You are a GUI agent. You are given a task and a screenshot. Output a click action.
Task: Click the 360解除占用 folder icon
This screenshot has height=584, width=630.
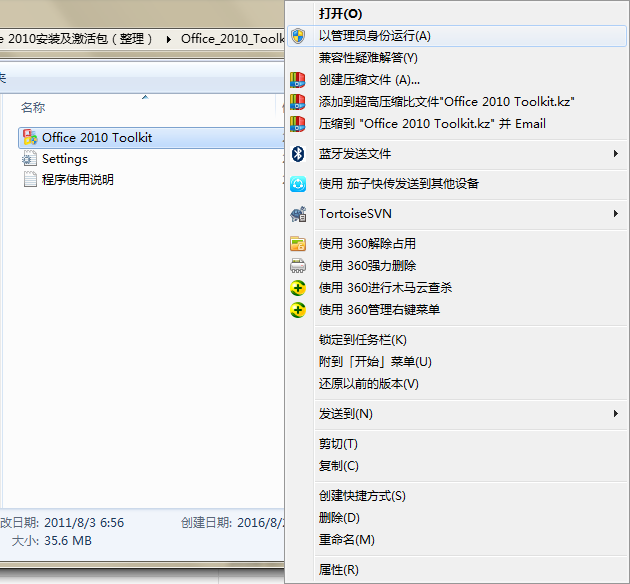pyautogui.click(x=298, y=244)
